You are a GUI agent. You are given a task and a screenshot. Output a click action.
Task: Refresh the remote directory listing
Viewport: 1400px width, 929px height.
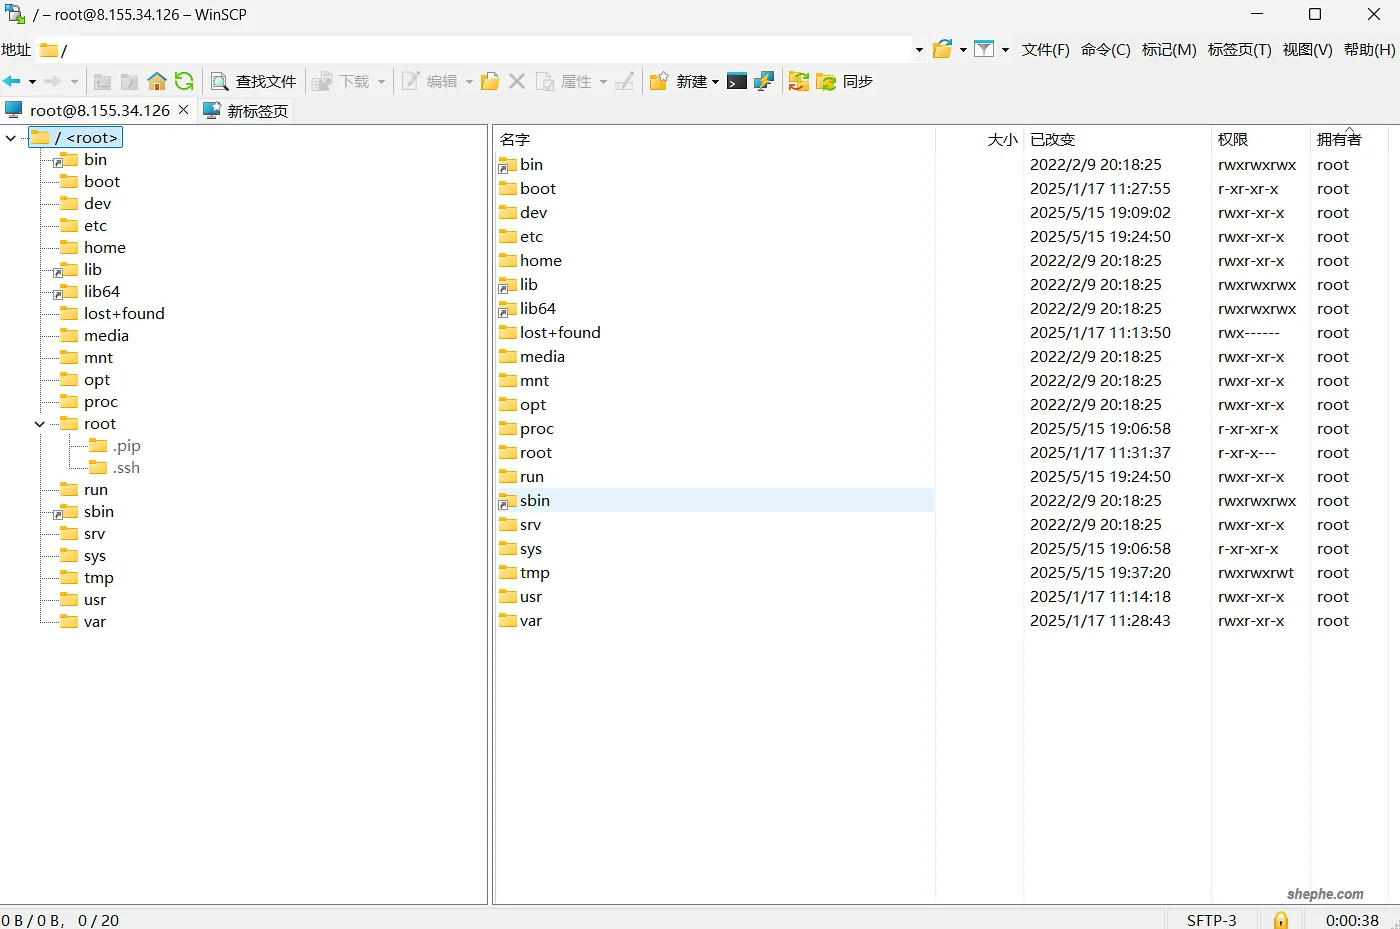(x=184, y=81)
